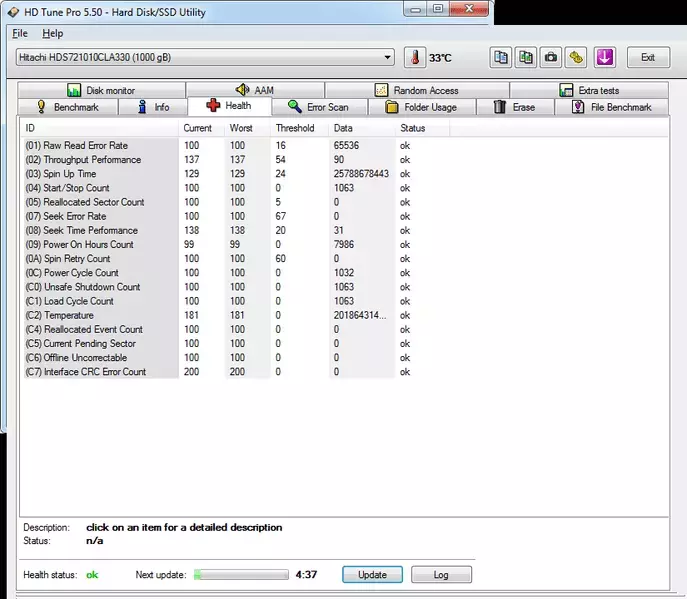Open the File menu
Image resolution: width=687 pixels, height=599 pixels.
pyautogui.click(x=20, y=33)
